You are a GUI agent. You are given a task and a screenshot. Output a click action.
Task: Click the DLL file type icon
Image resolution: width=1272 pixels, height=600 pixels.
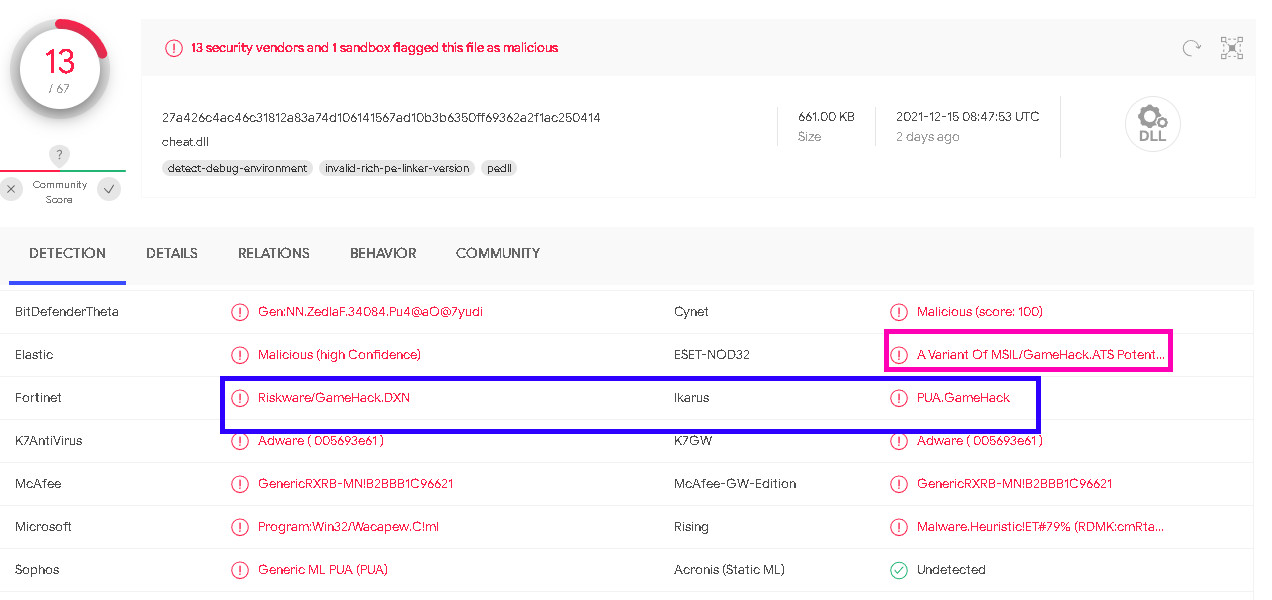pos(1153,125)
